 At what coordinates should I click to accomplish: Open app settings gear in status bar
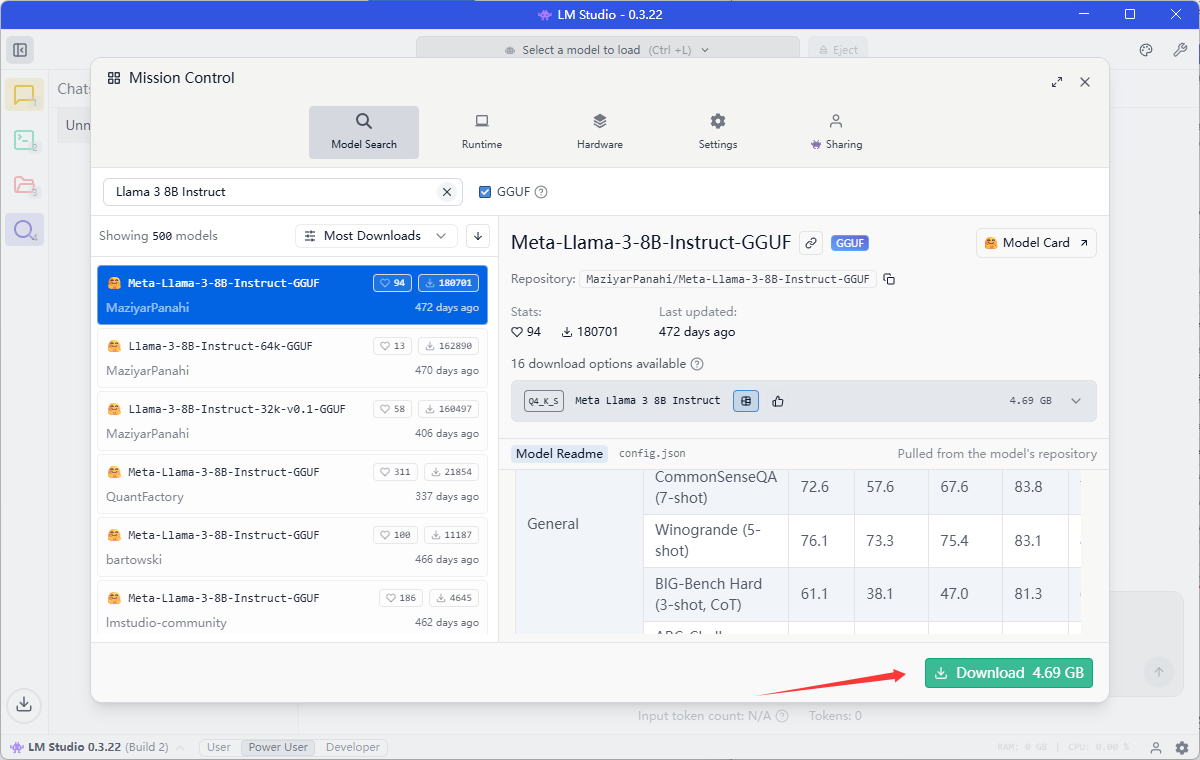click(x=1182, y=748)
